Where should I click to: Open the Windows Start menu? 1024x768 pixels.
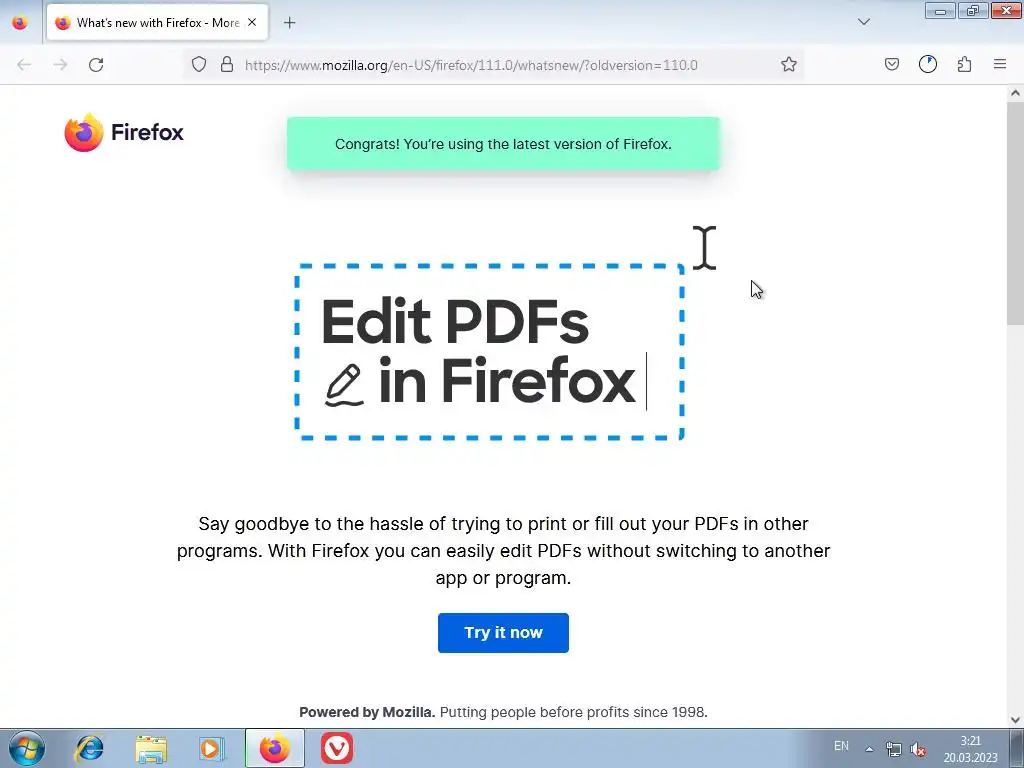[27, 748]
